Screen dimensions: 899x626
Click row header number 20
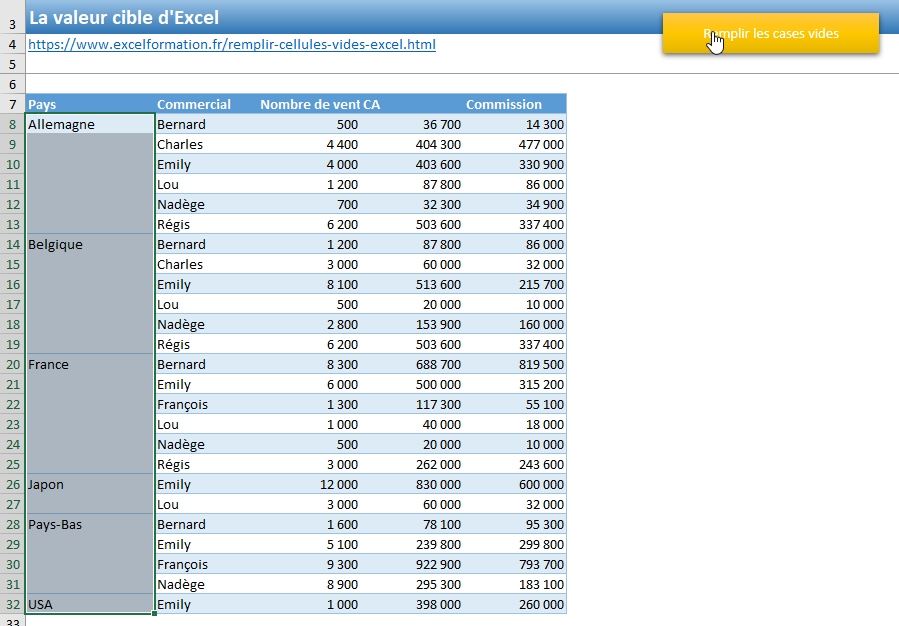[12, 364]
